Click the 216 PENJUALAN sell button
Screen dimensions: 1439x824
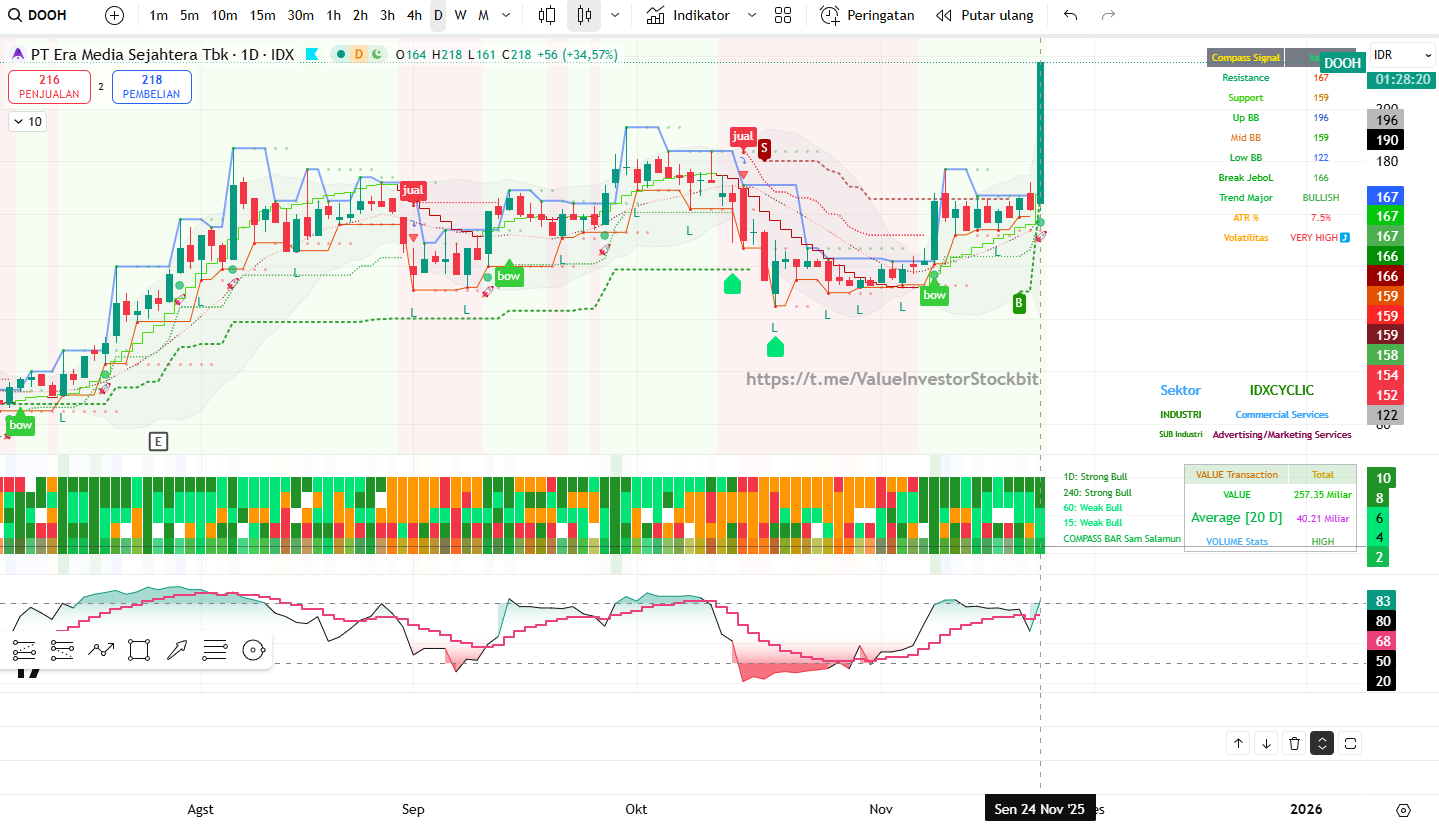click(x=50, y=87)
